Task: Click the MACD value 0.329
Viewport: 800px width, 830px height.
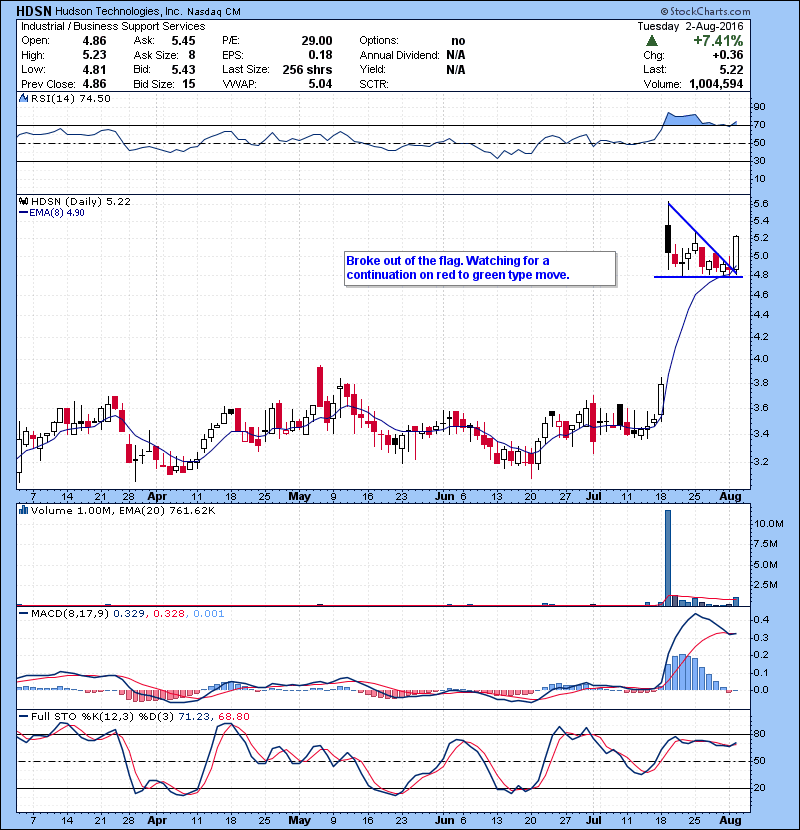Action: (x=129, y=614)
